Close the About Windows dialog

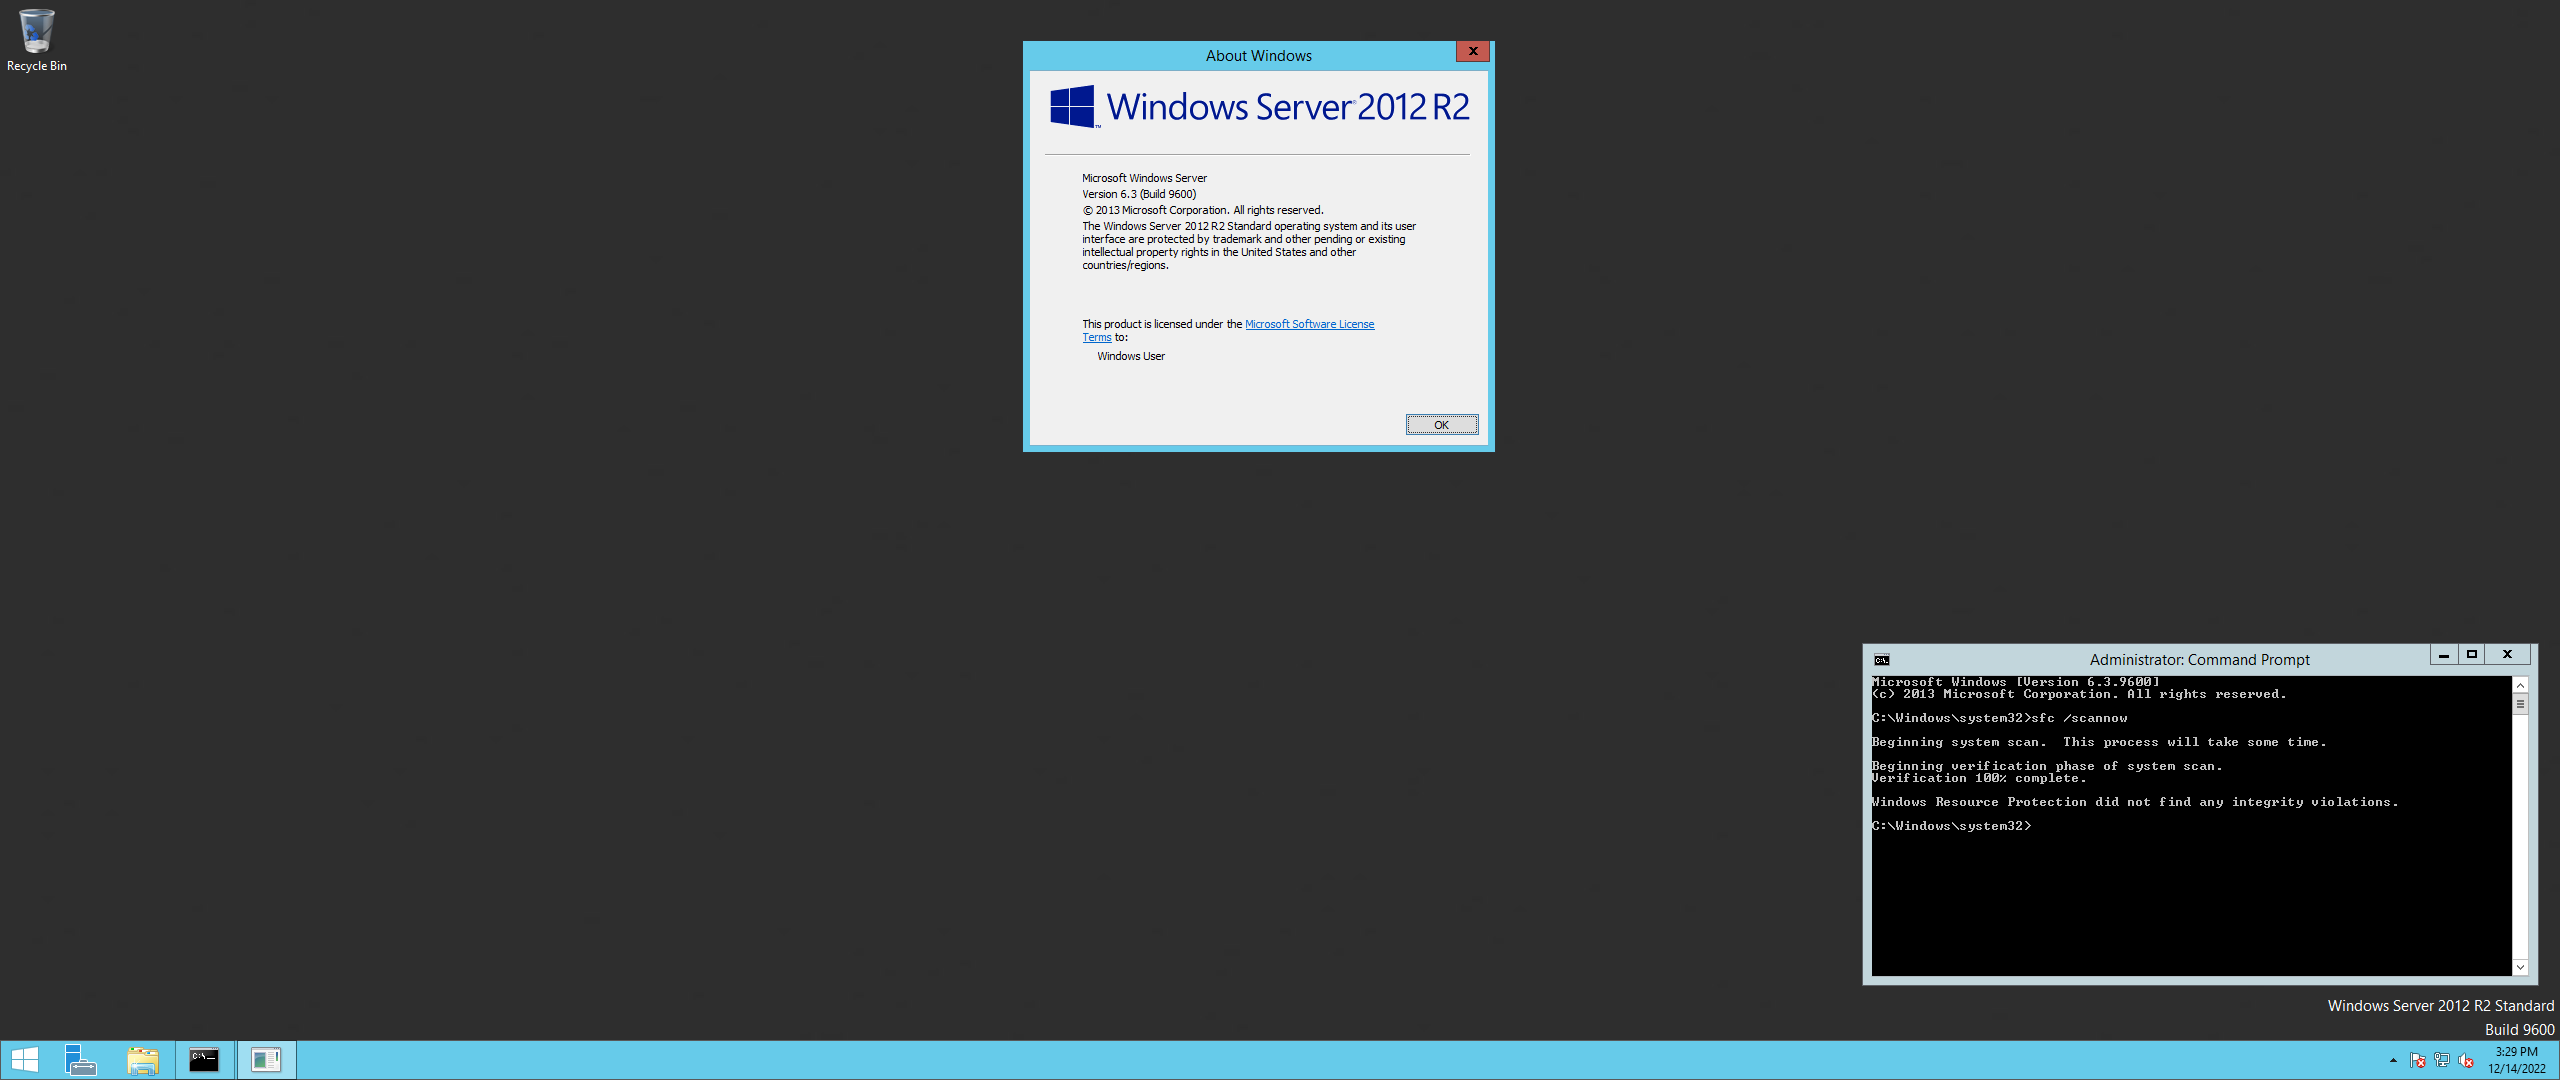(x=1473, y=51)
